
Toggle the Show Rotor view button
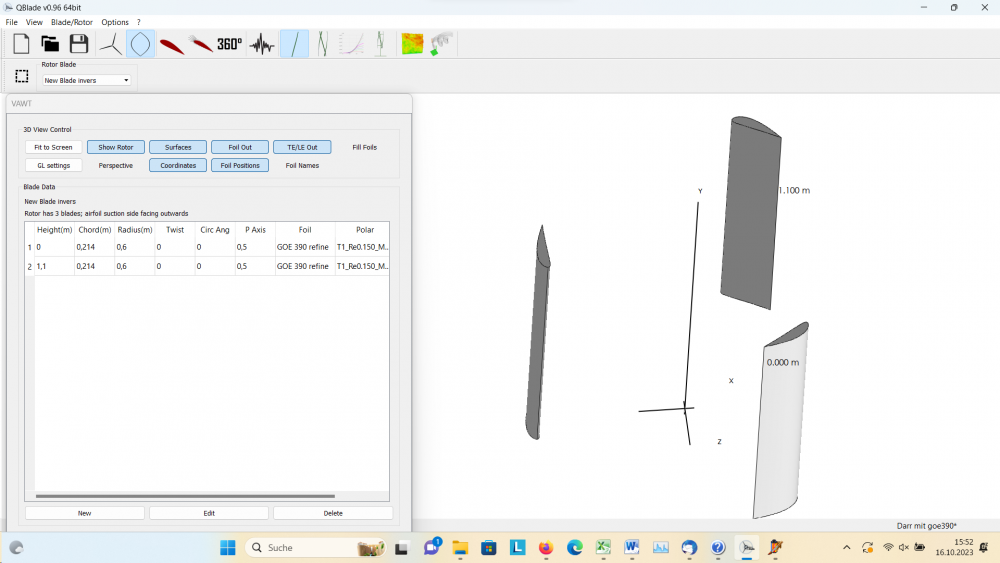(115, 147)
